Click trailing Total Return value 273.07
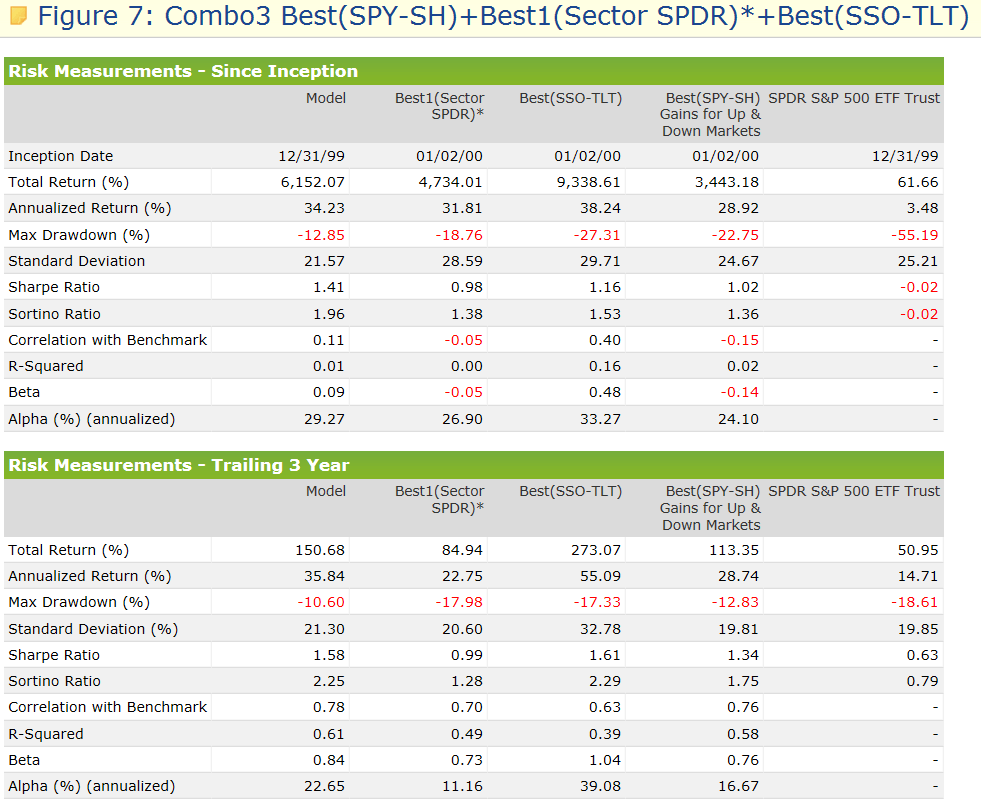981x807 pixels. click(x=596, y=550)
